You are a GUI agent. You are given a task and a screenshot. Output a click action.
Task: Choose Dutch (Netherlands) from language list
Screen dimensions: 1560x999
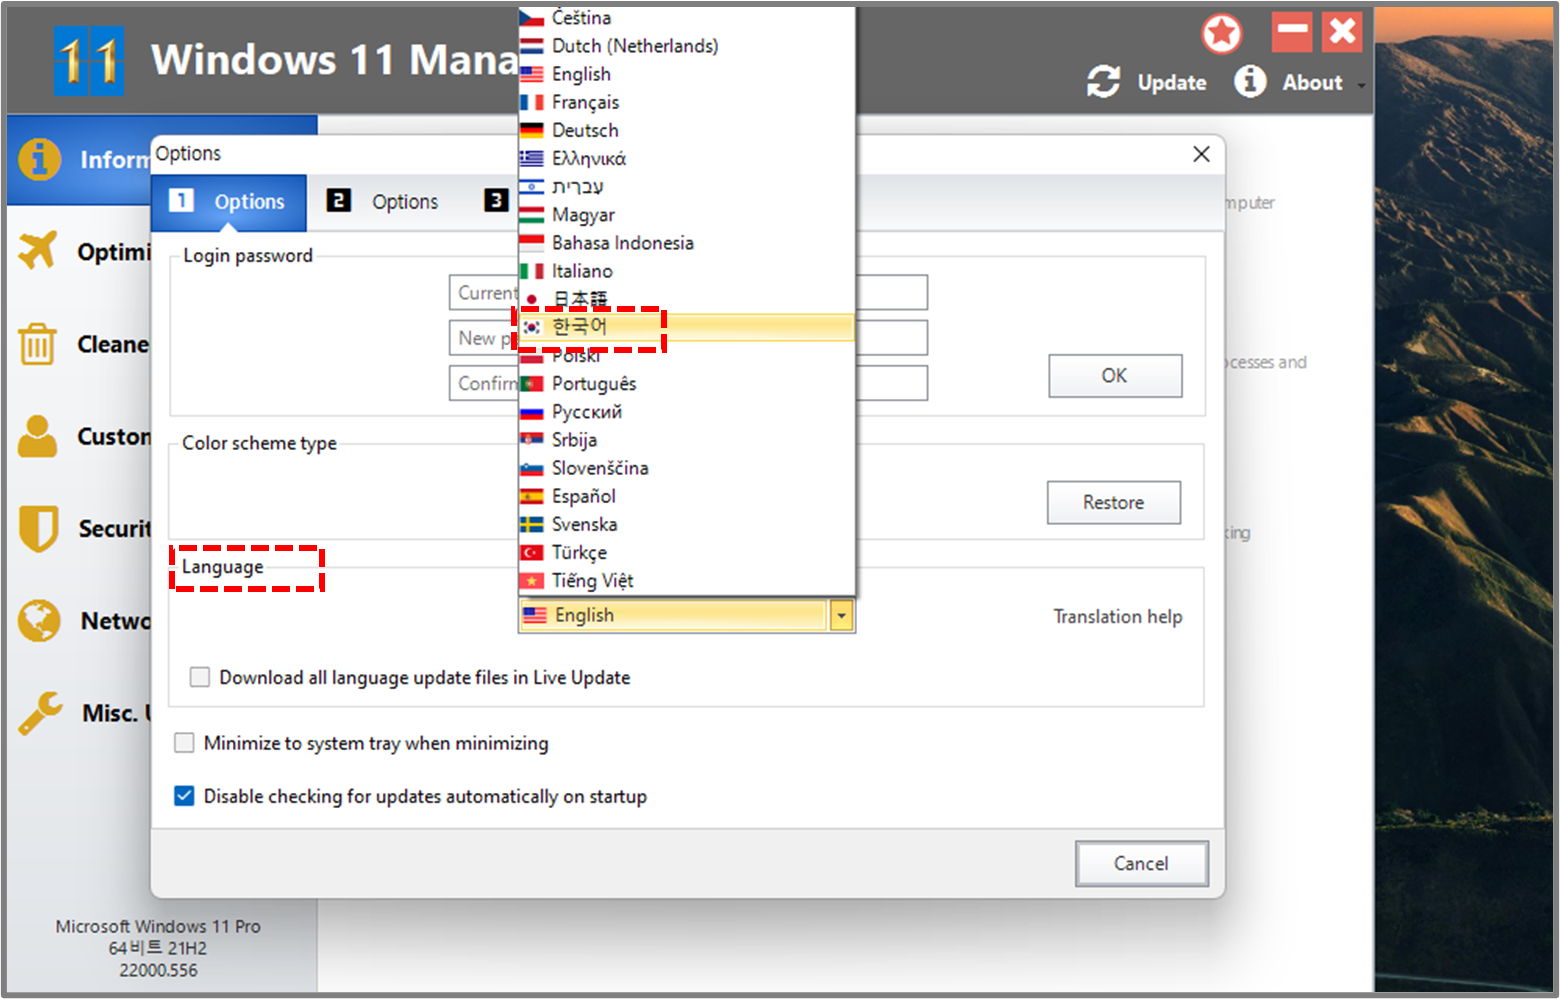[686, 46]
